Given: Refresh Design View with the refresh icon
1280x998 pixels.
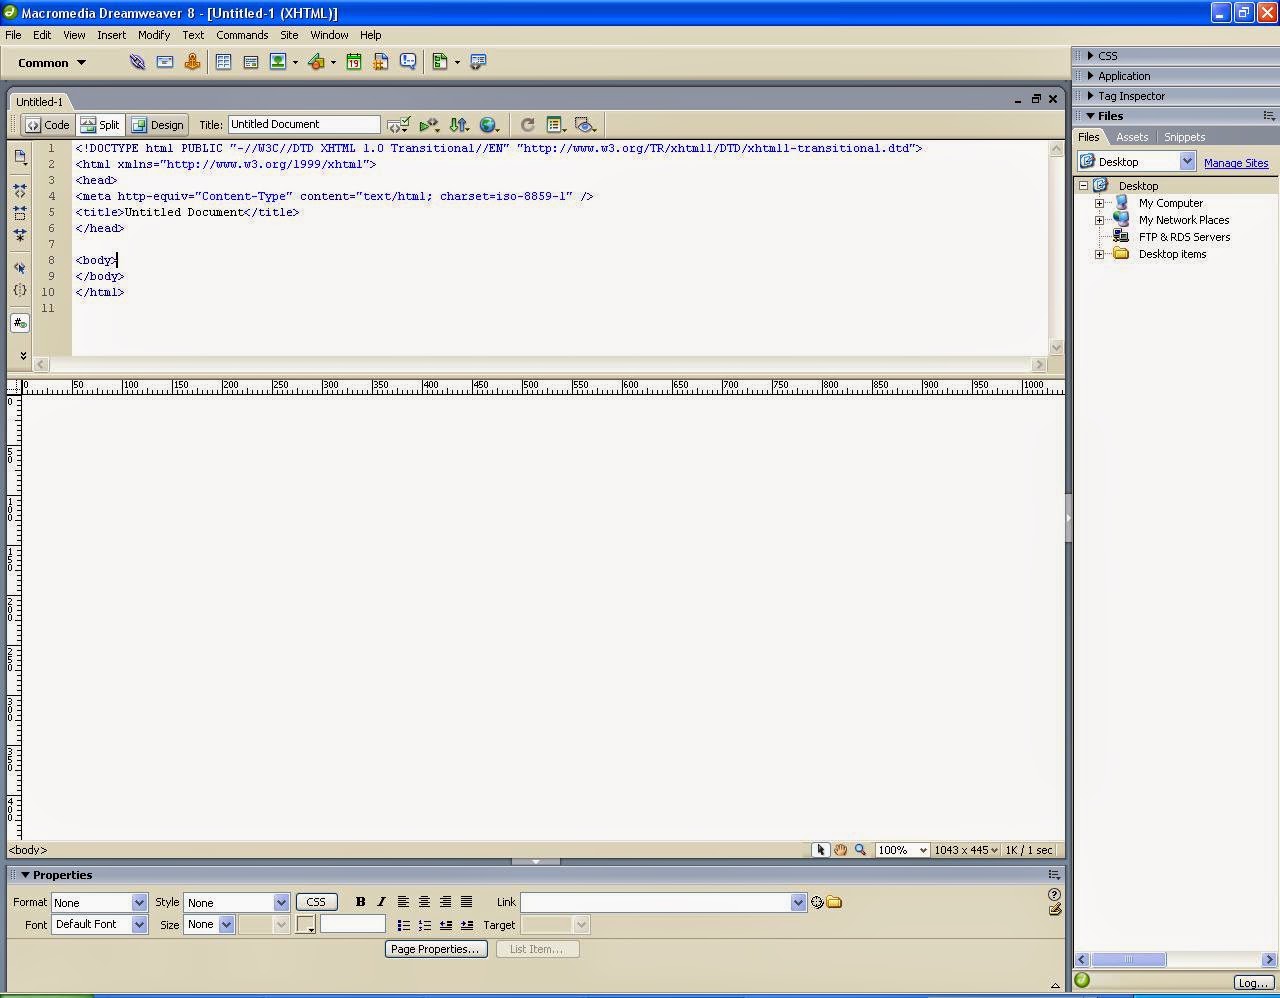Looking at the screenshot, I should [x=527, y=125].
